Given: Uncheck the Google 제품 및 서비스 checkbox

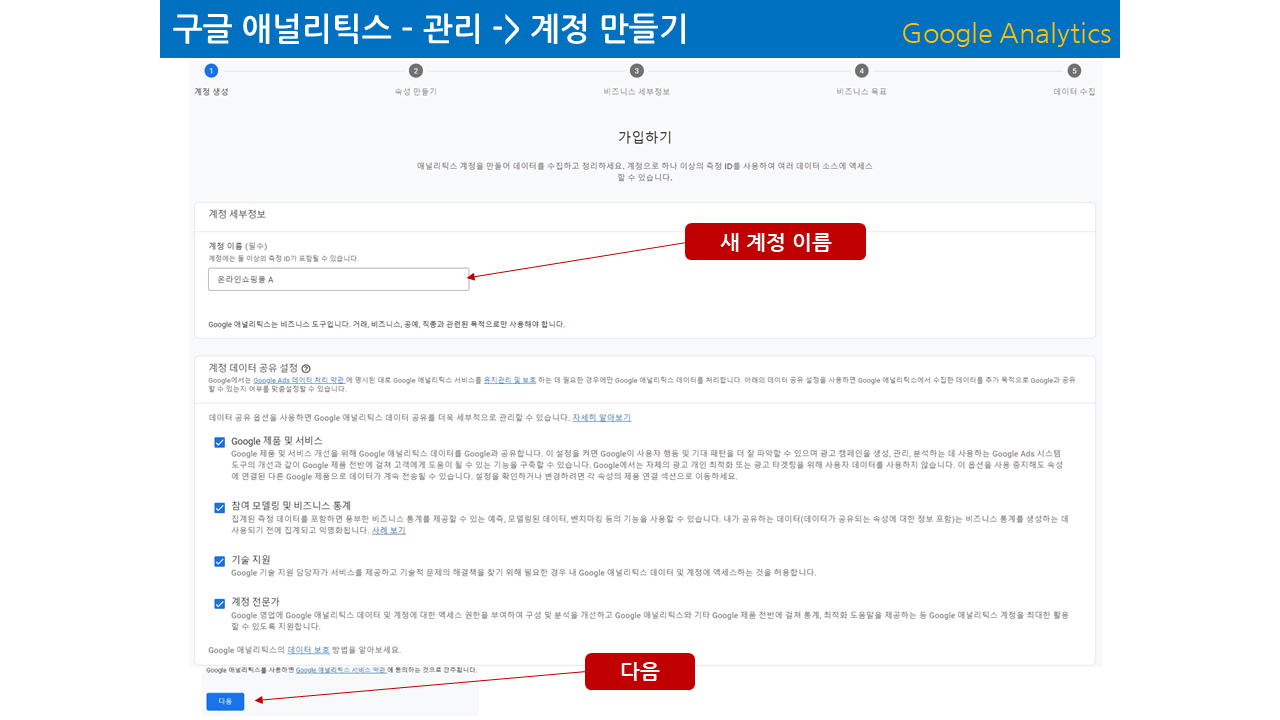Looking at the screenshot, I should click(219, 442).
